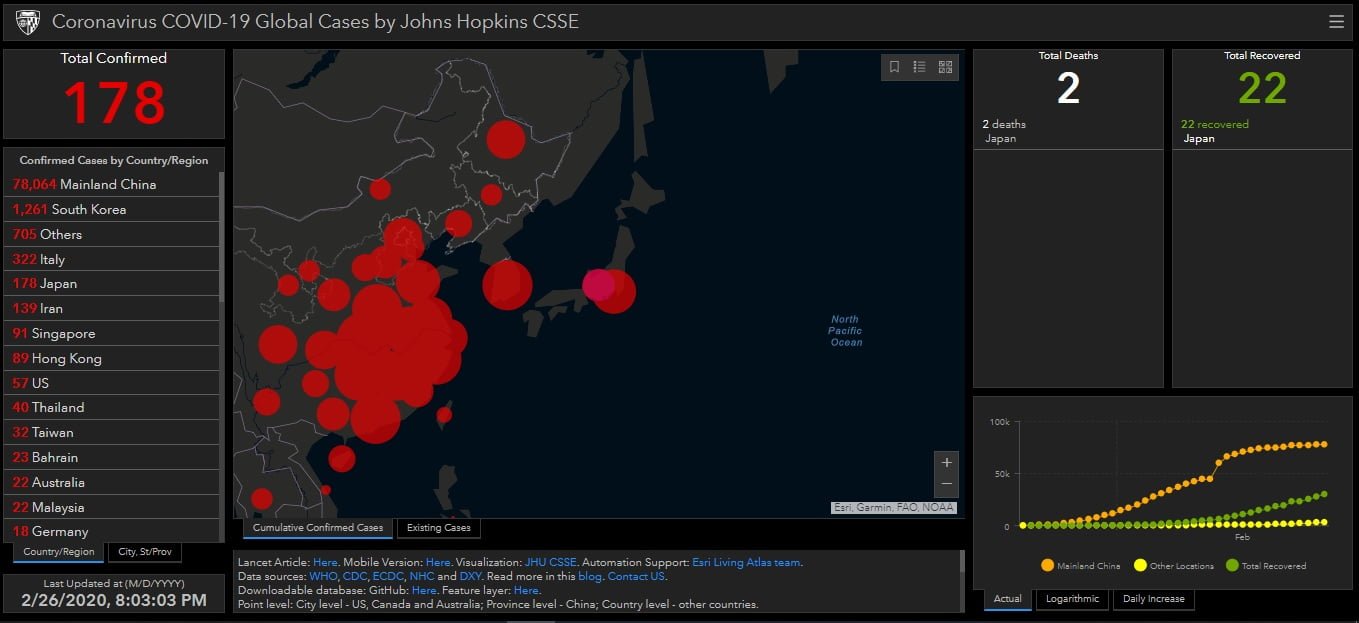Toggle Other Locations series in chart legend

click(1173, 566)
